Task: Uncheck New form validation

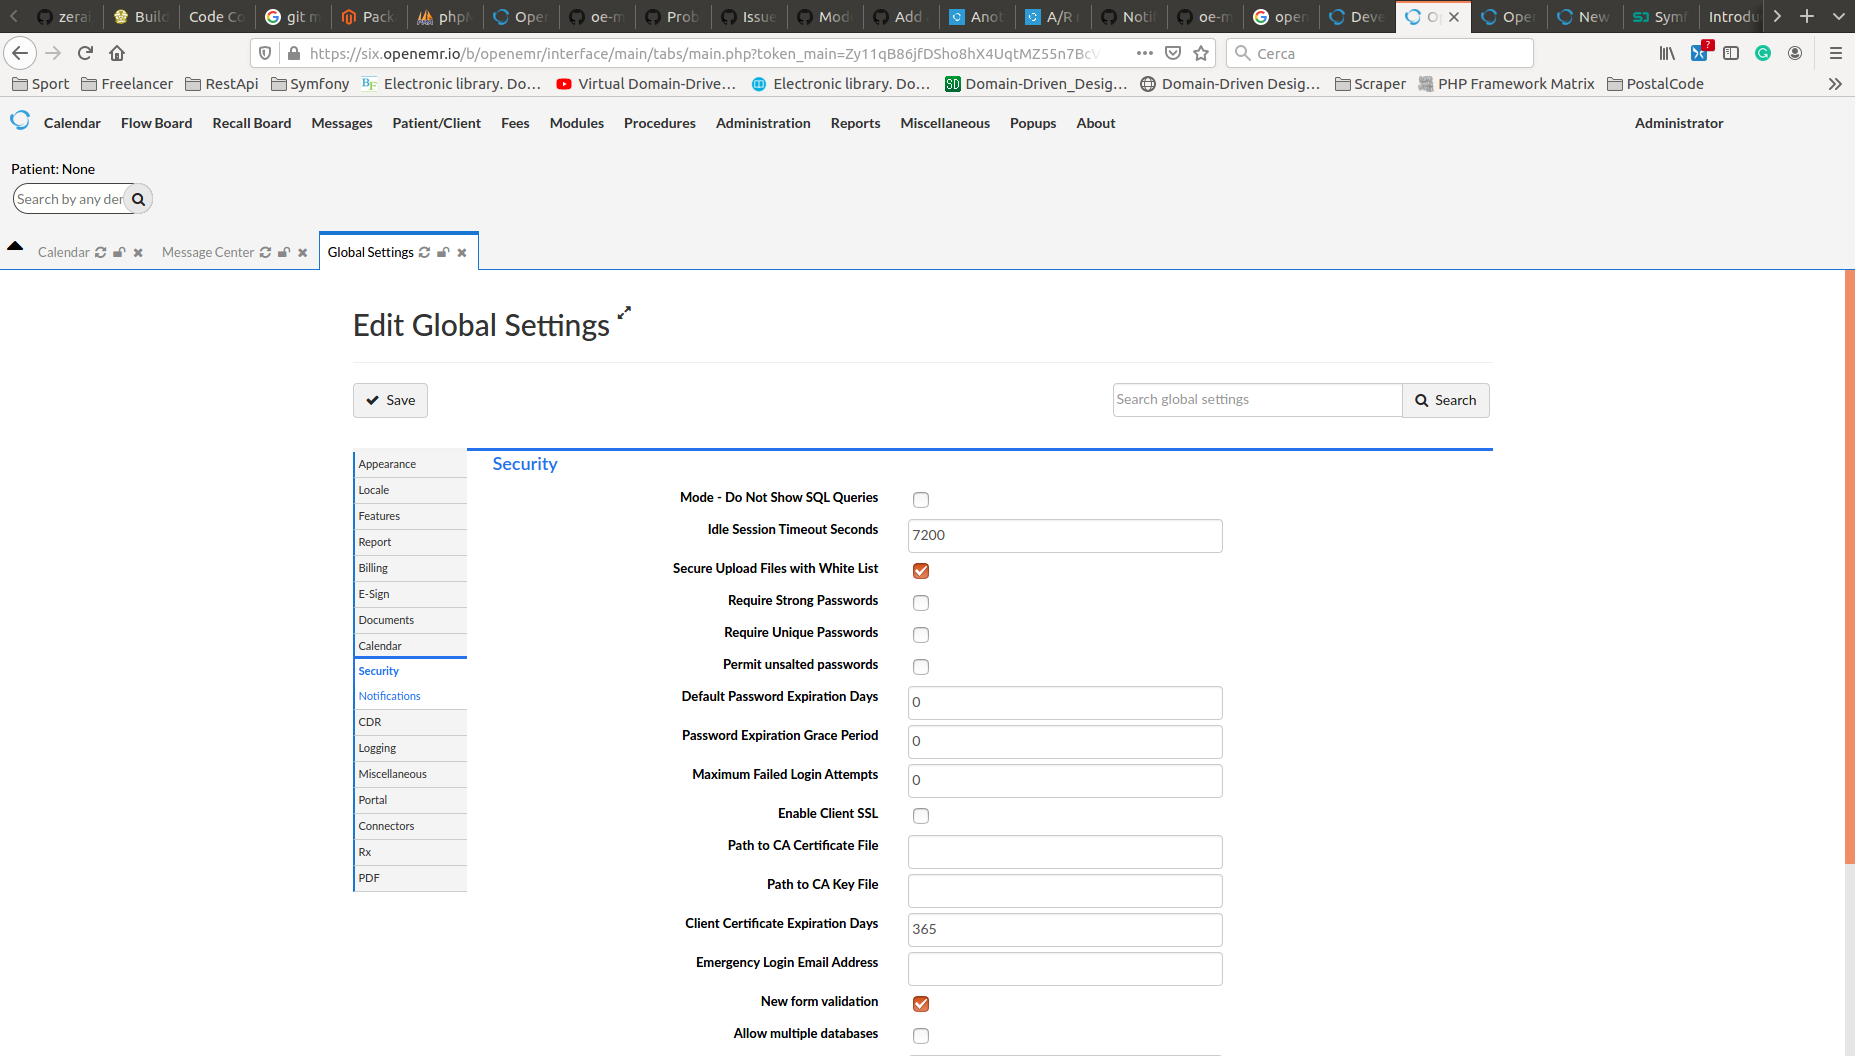Action: pyautogui.click(x=921, y=1004)
